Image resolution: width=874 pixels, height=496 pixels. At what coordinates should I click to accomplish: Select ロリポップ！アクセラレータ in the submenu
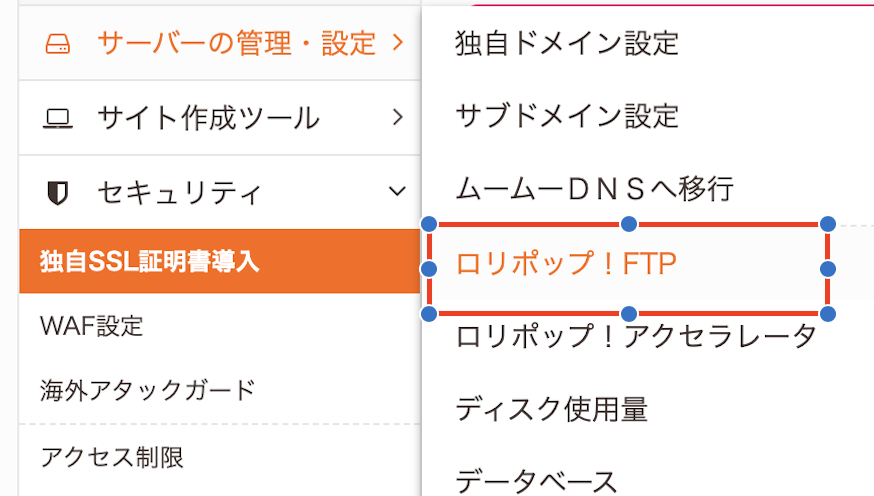(x=636, y=337)
